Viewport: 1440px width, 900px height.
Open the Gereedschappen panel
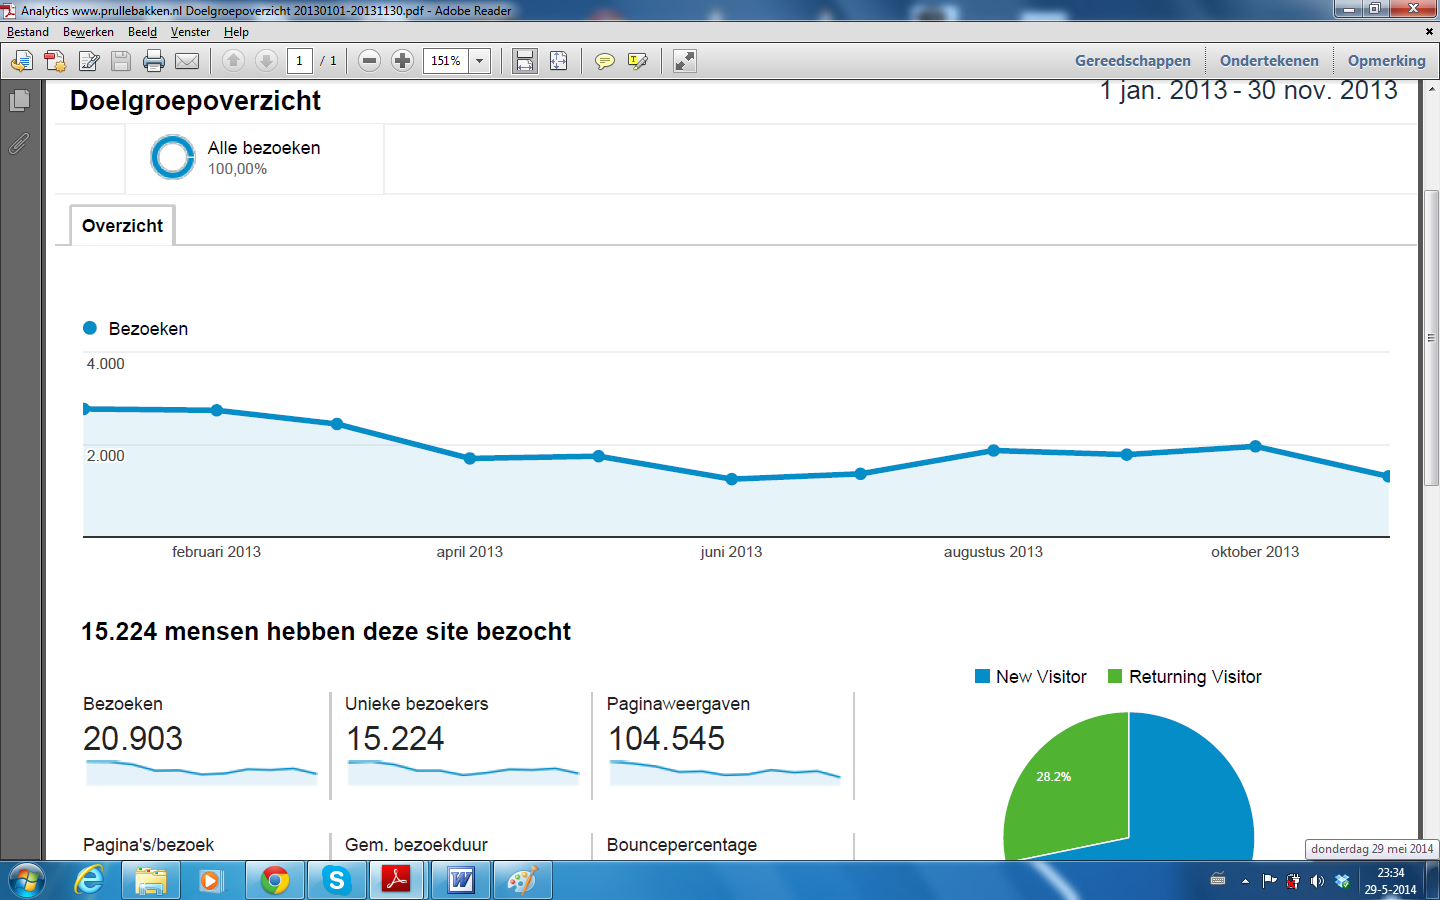tap(1133, 61)
